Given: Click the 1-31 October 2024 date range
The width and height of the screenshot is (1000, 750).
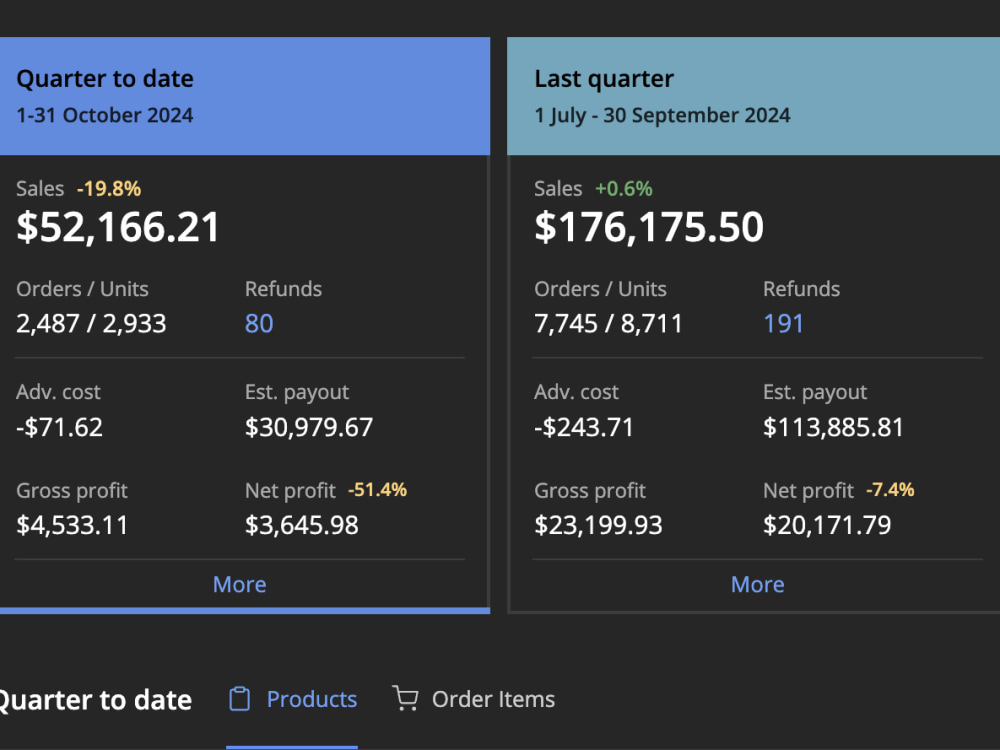Looking at the screenshot, I should click(x=105, y=115).
